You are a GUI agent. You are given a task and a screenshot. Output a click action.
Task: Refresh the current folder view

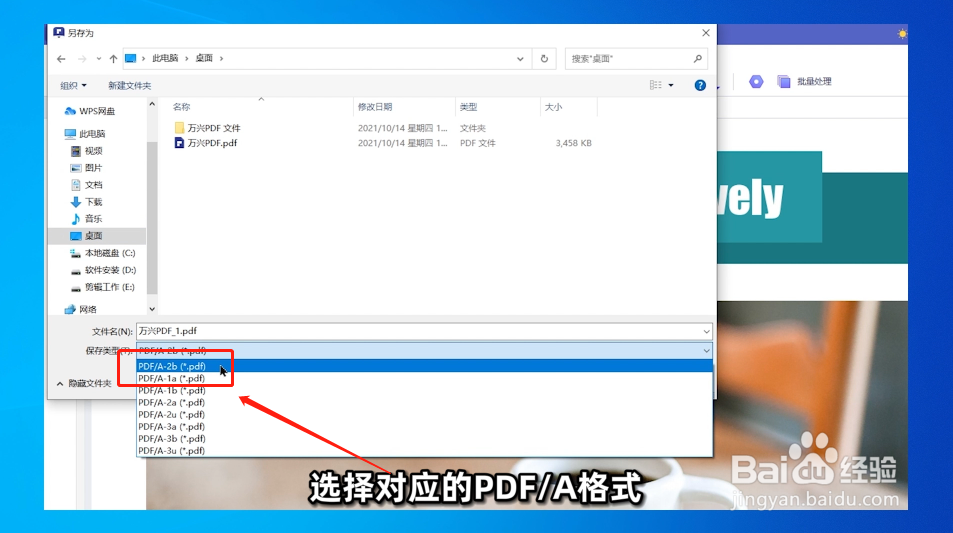544,59
